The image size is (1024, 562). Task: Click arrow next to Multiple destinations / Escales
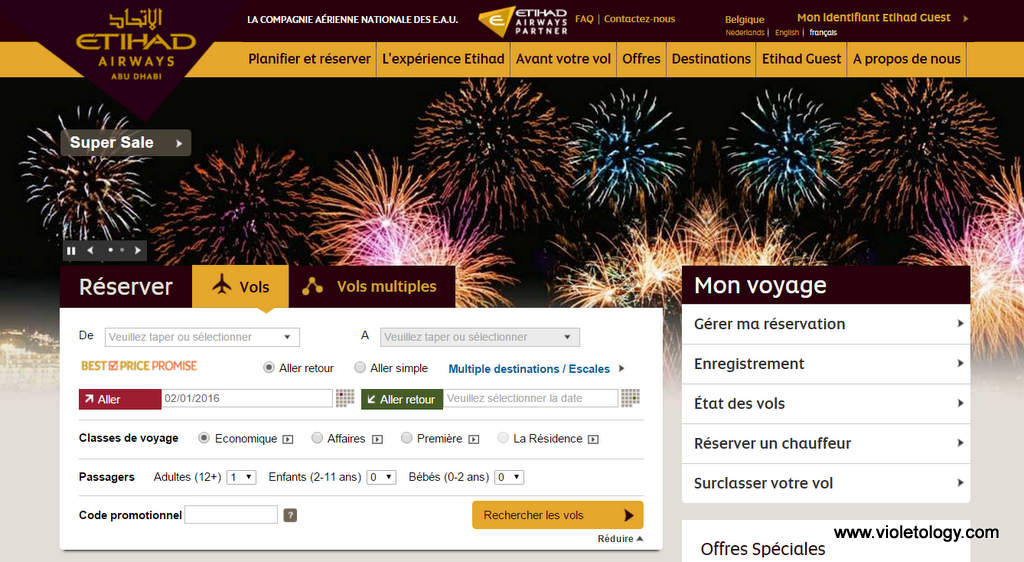pos(621,369)
